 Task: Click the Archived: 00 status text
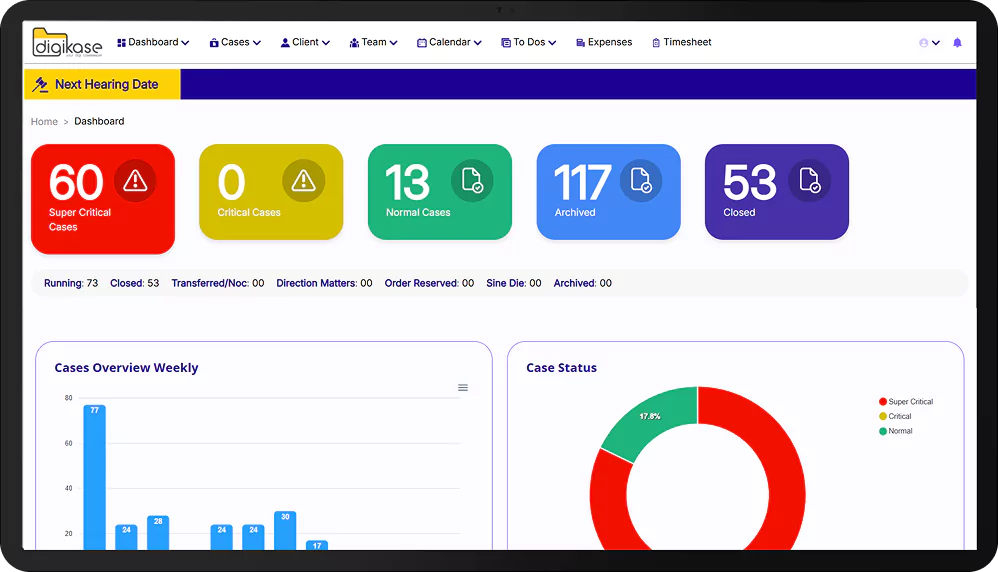click(x=582, y=283)
